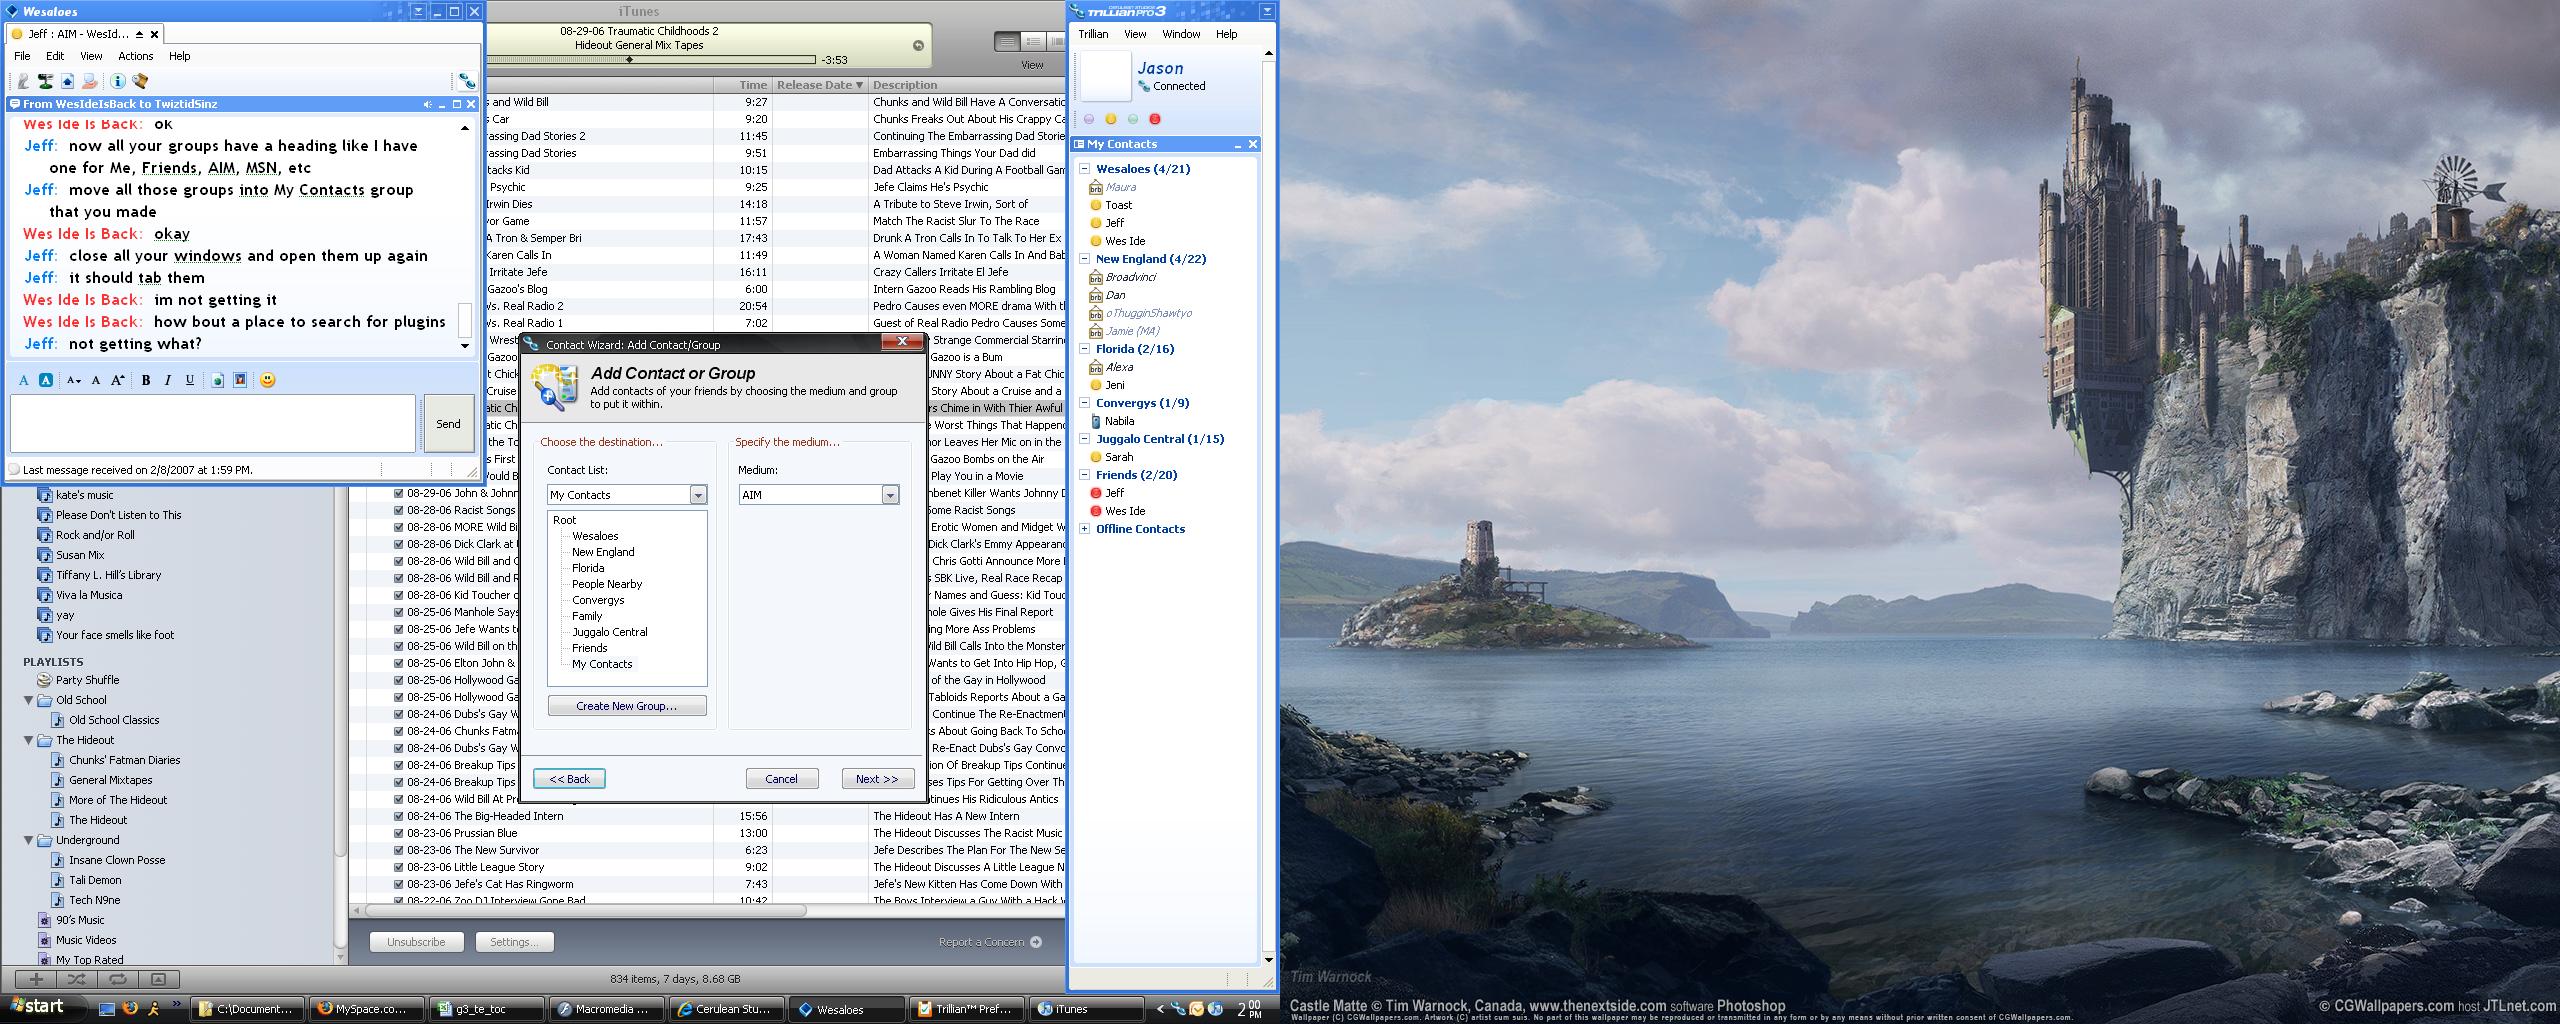Open the Contact List dropdown
This screenshot has height=1024, width=2560.
click(x=698, y=495)
